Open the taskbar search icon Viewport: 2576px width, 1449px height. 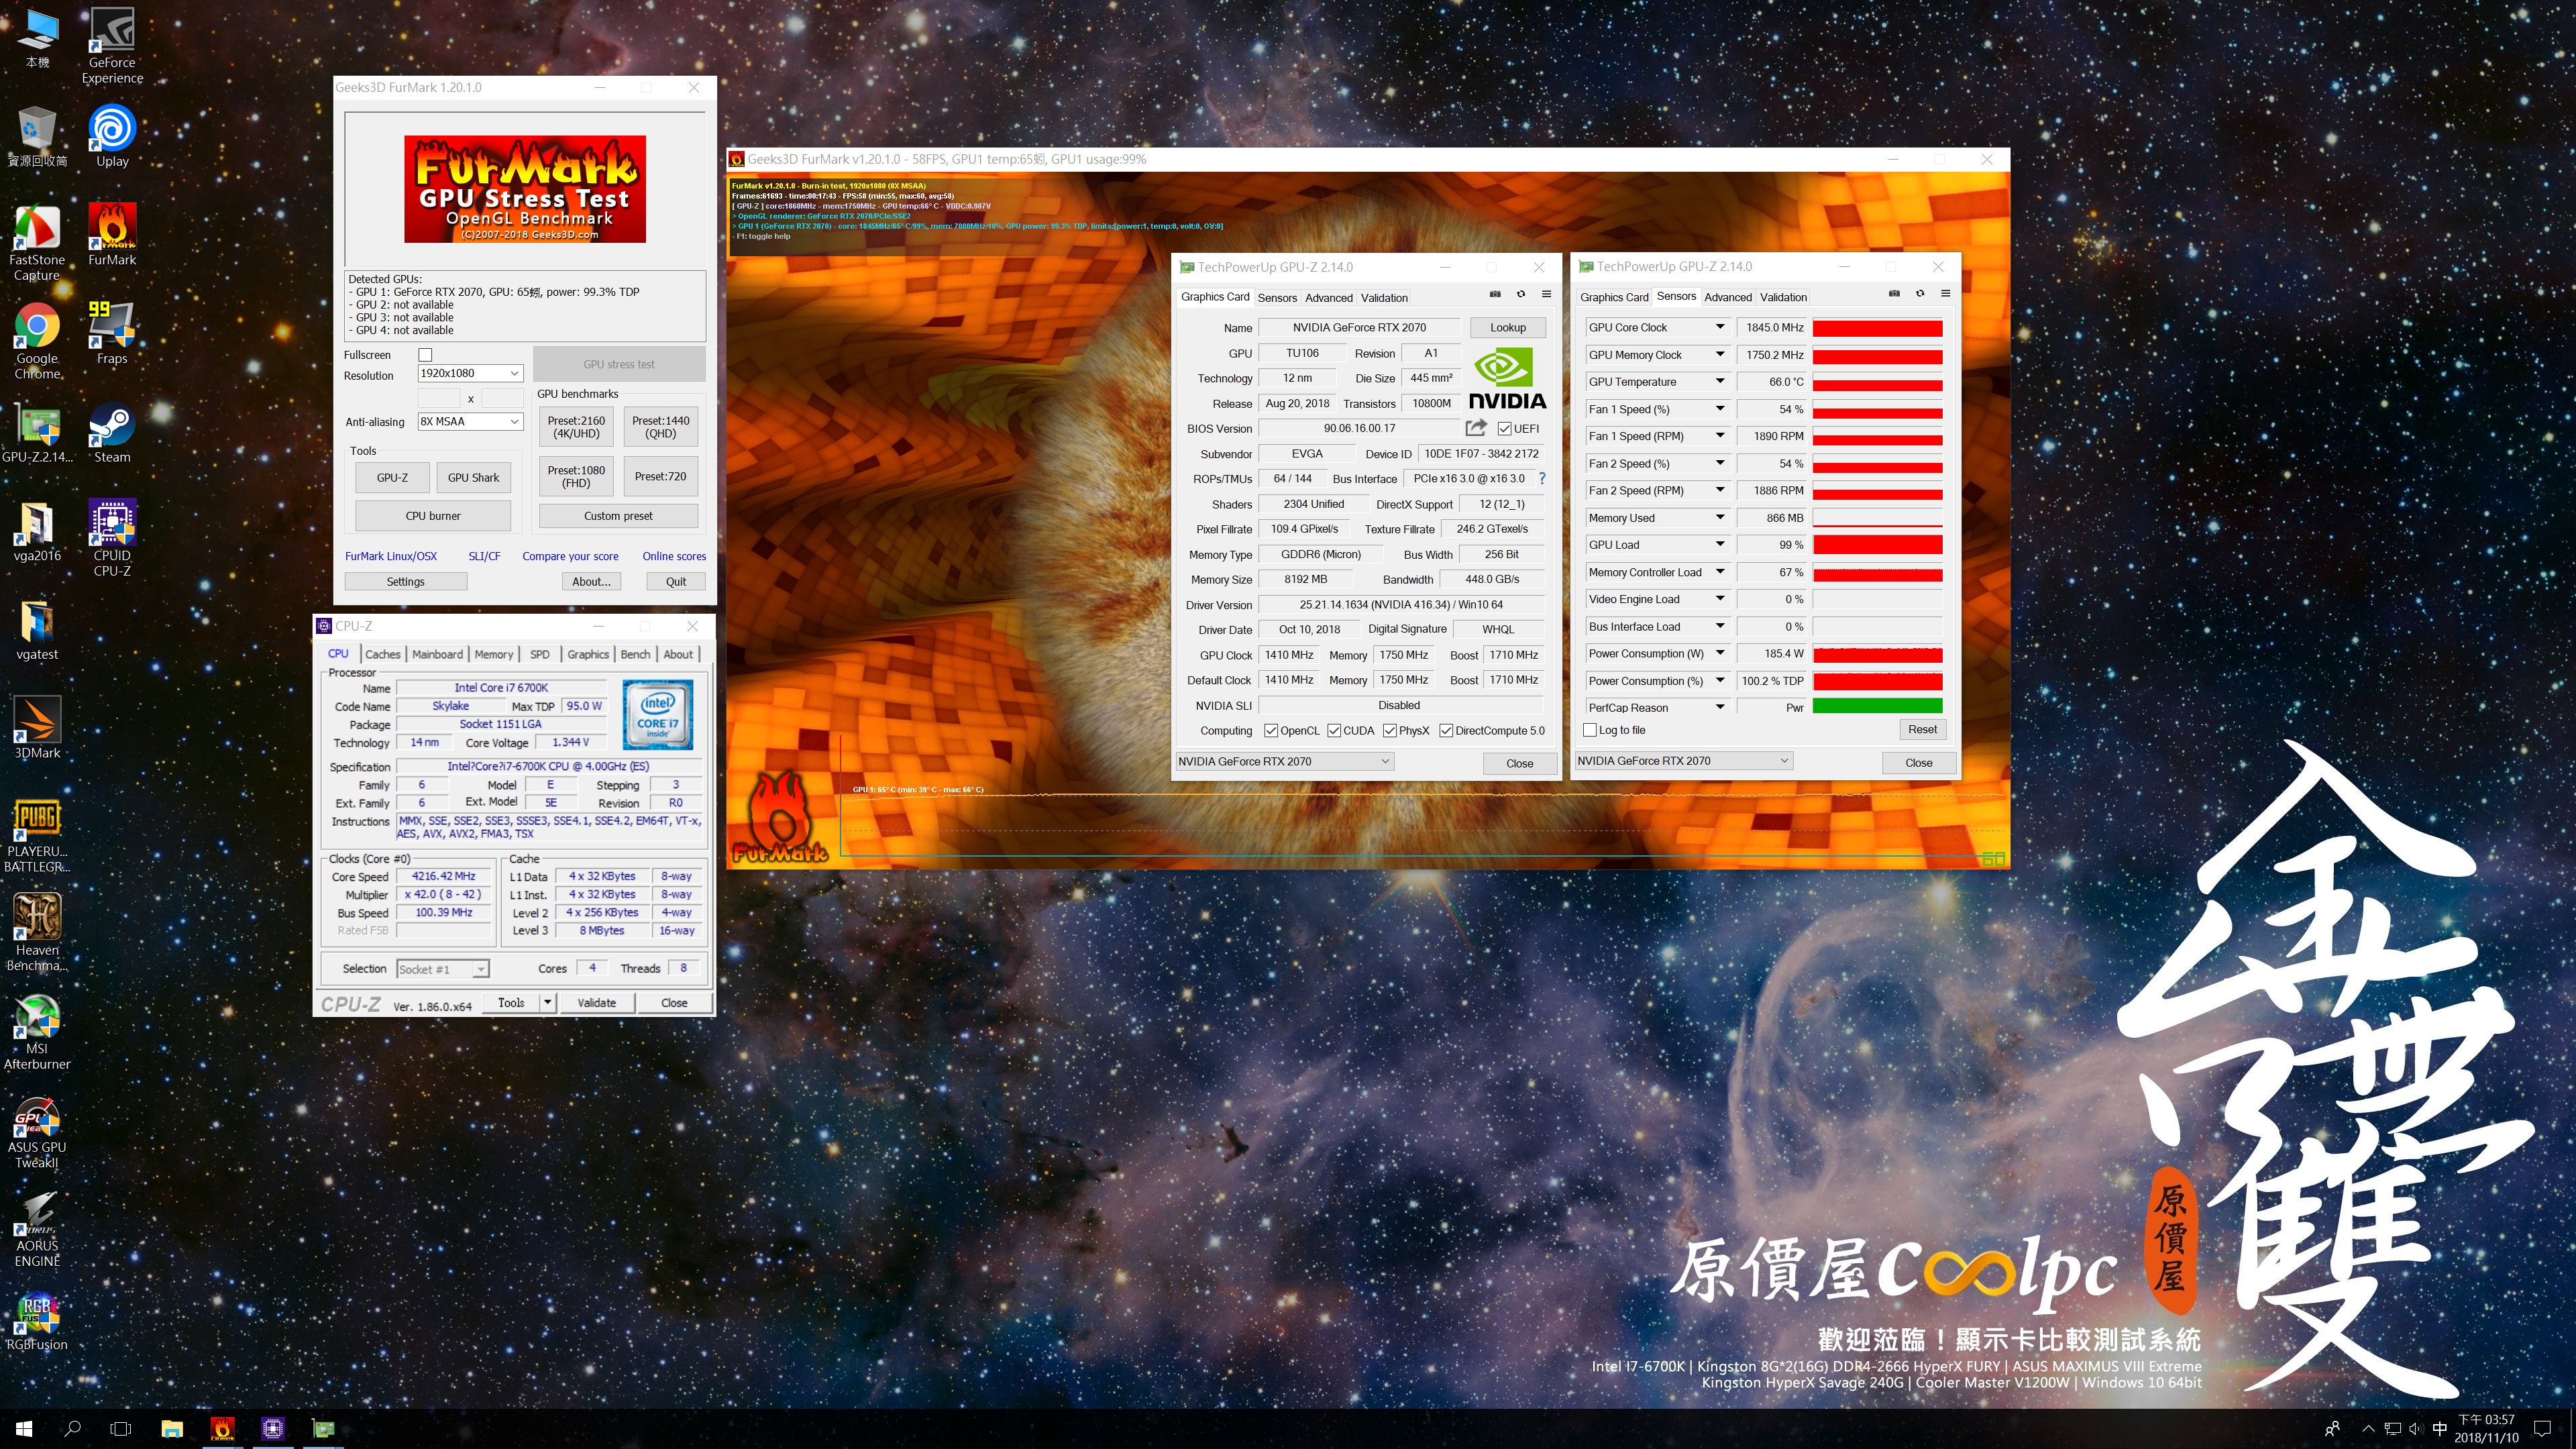(x=72, y=1428)
